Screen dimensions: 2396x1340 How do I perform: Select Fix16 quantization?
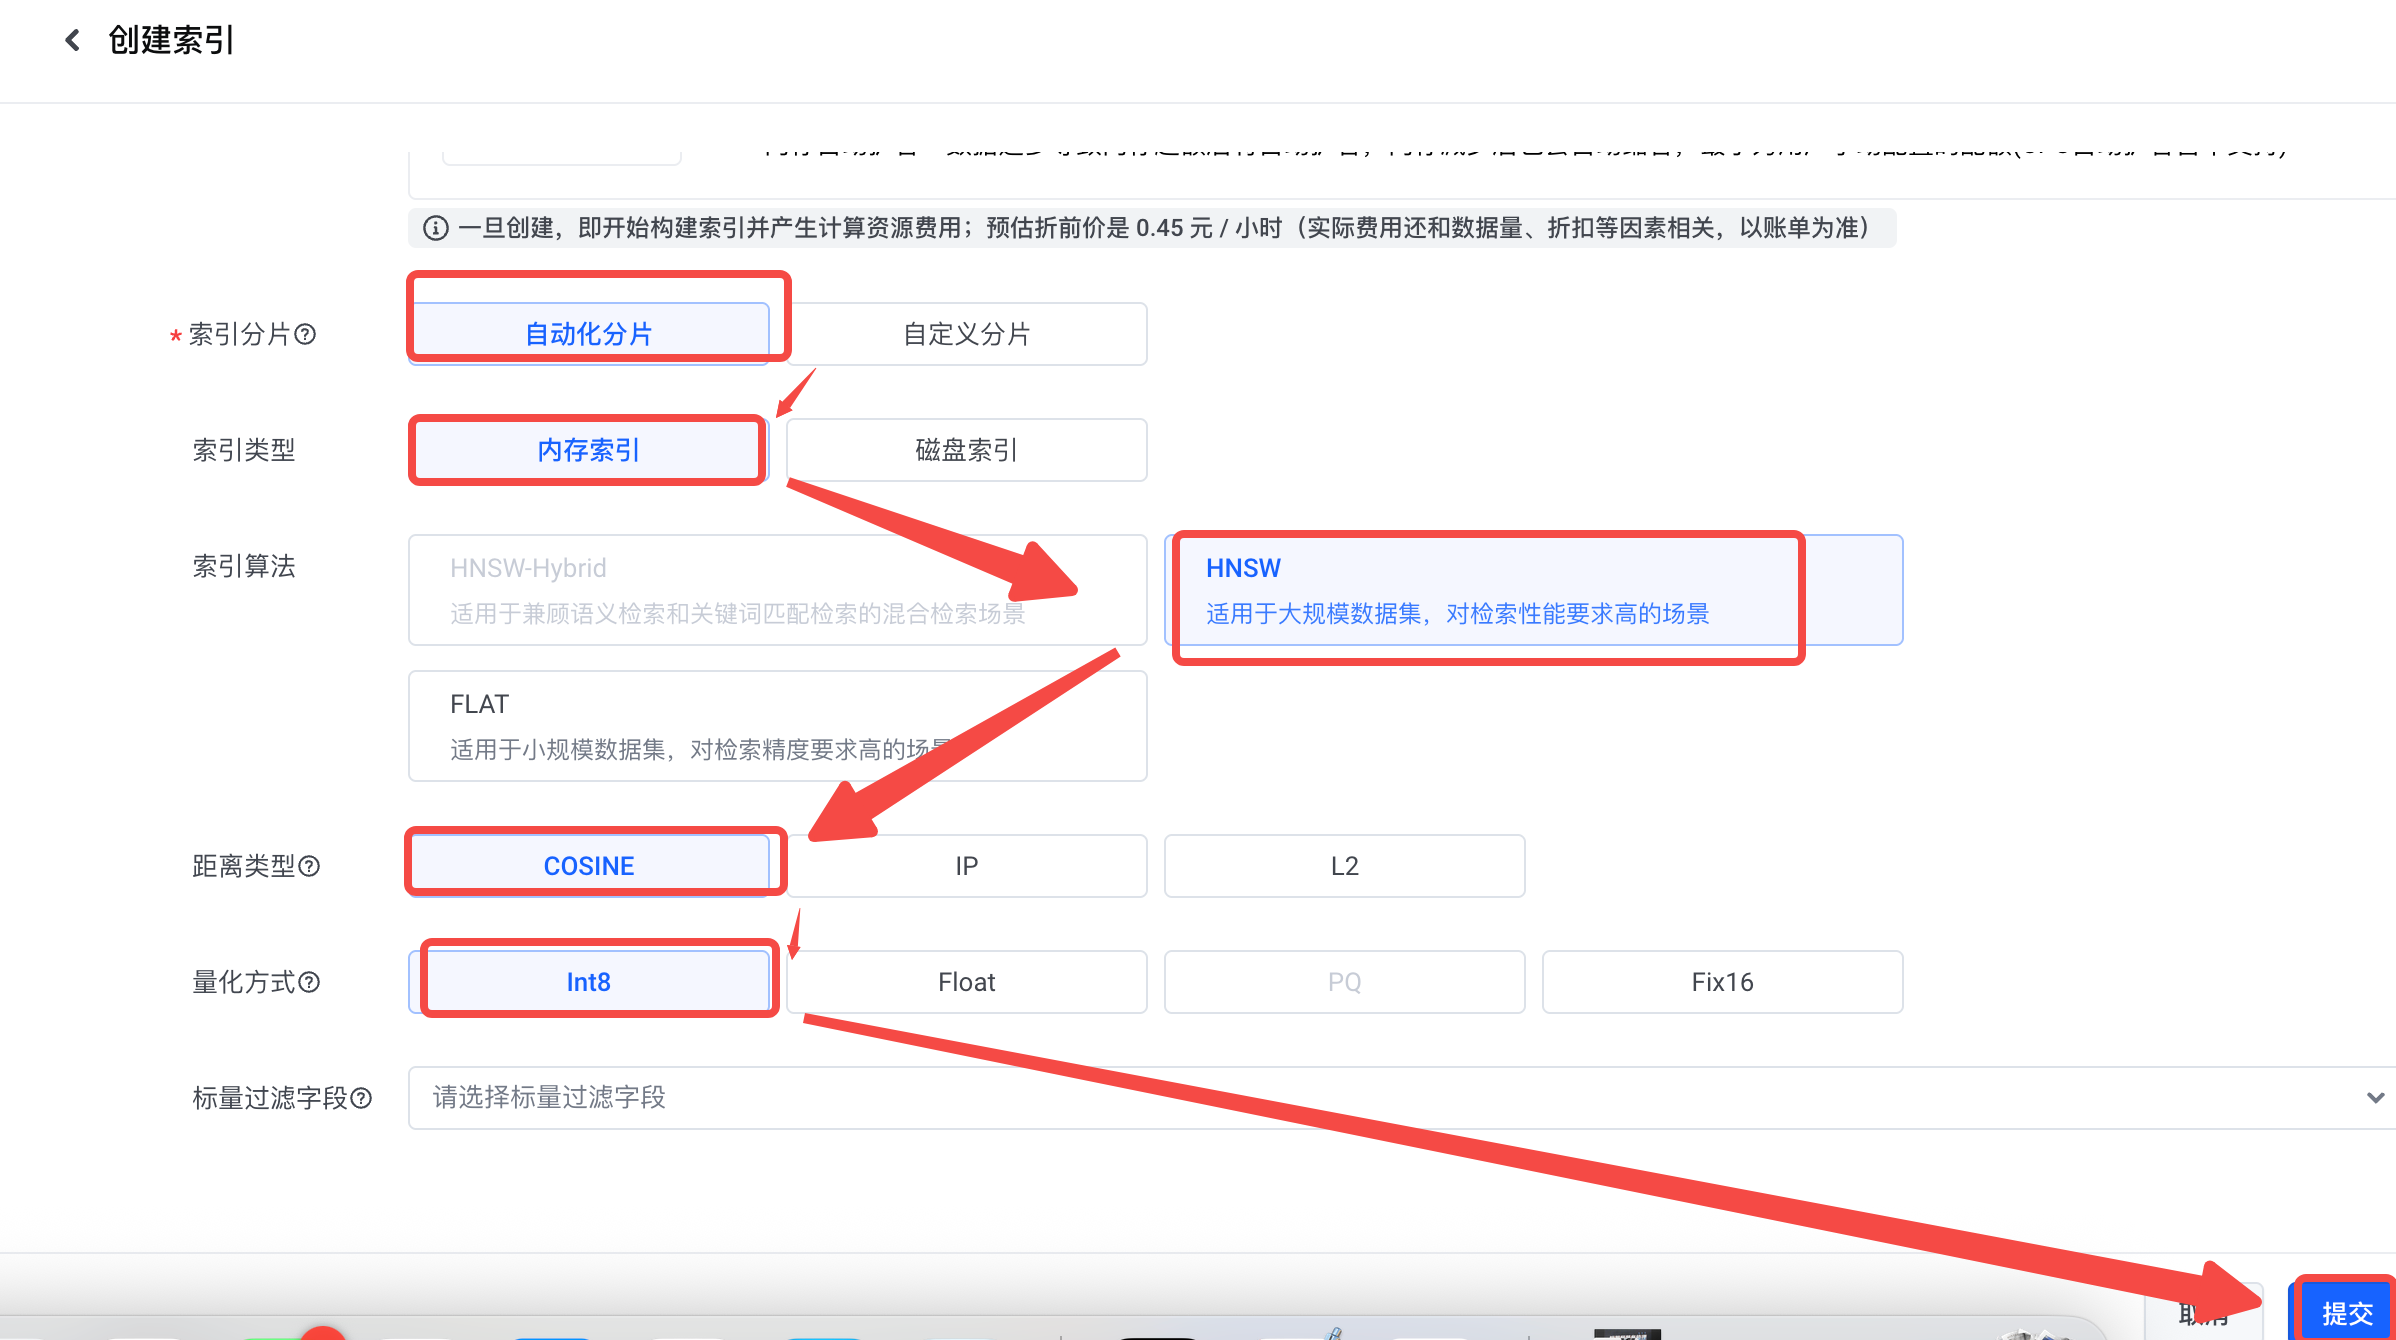(x=1723, y=982)
